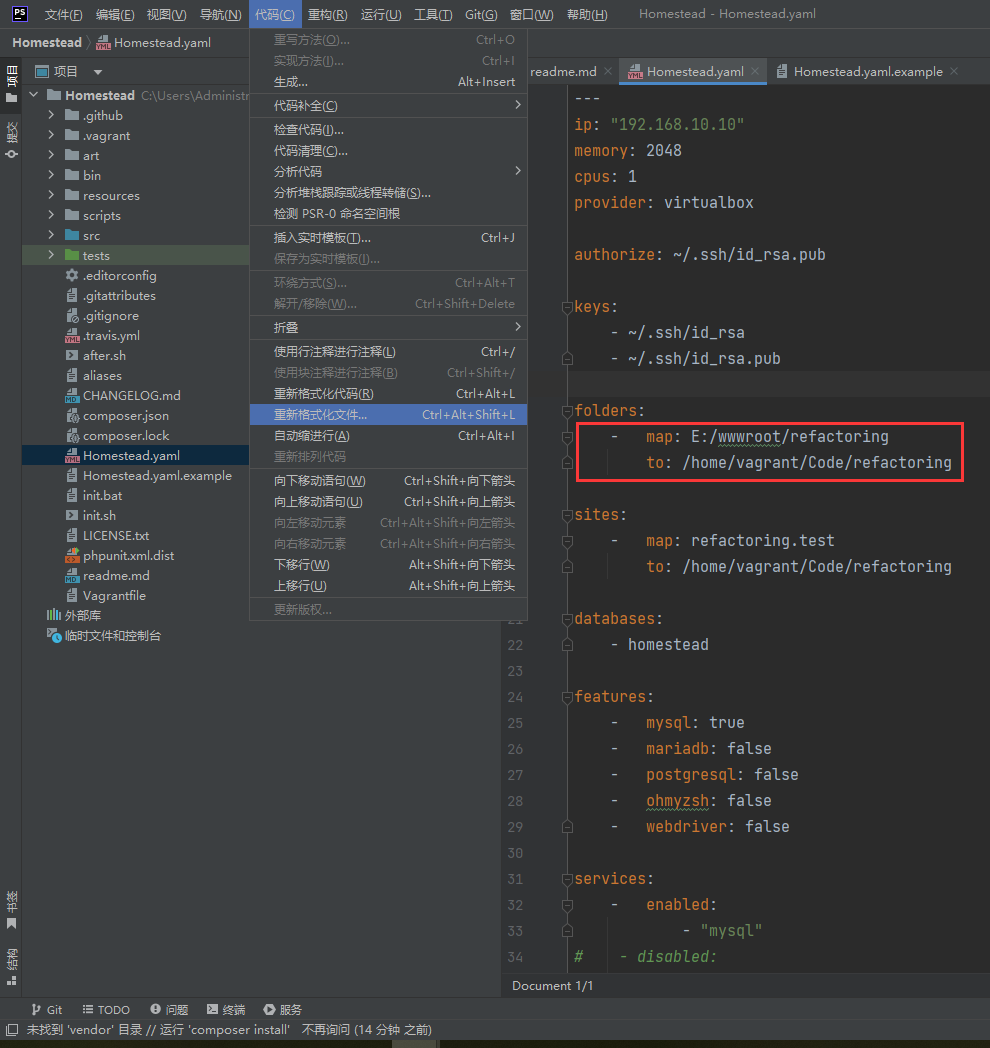
Task: Click 不再询问 in notification bar
Action: click(326, 1029)
